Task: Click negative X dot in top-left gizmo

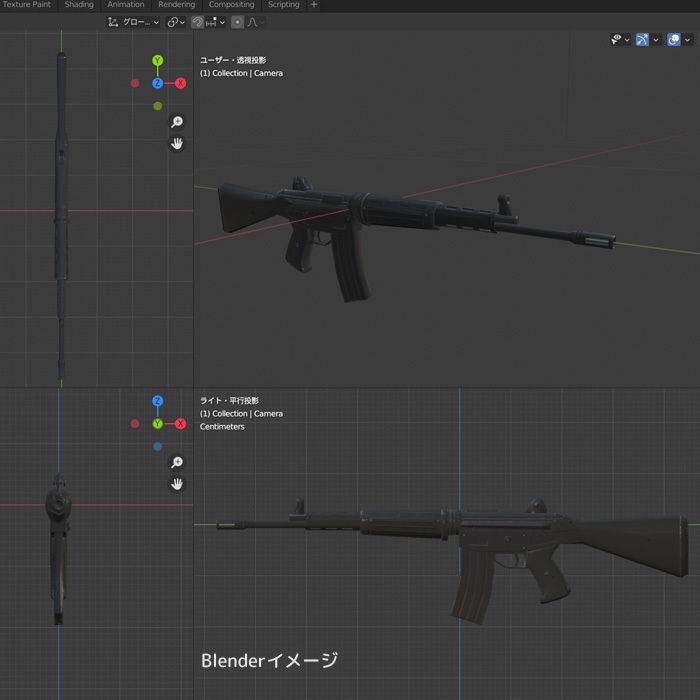Action: tap(135, 83)
